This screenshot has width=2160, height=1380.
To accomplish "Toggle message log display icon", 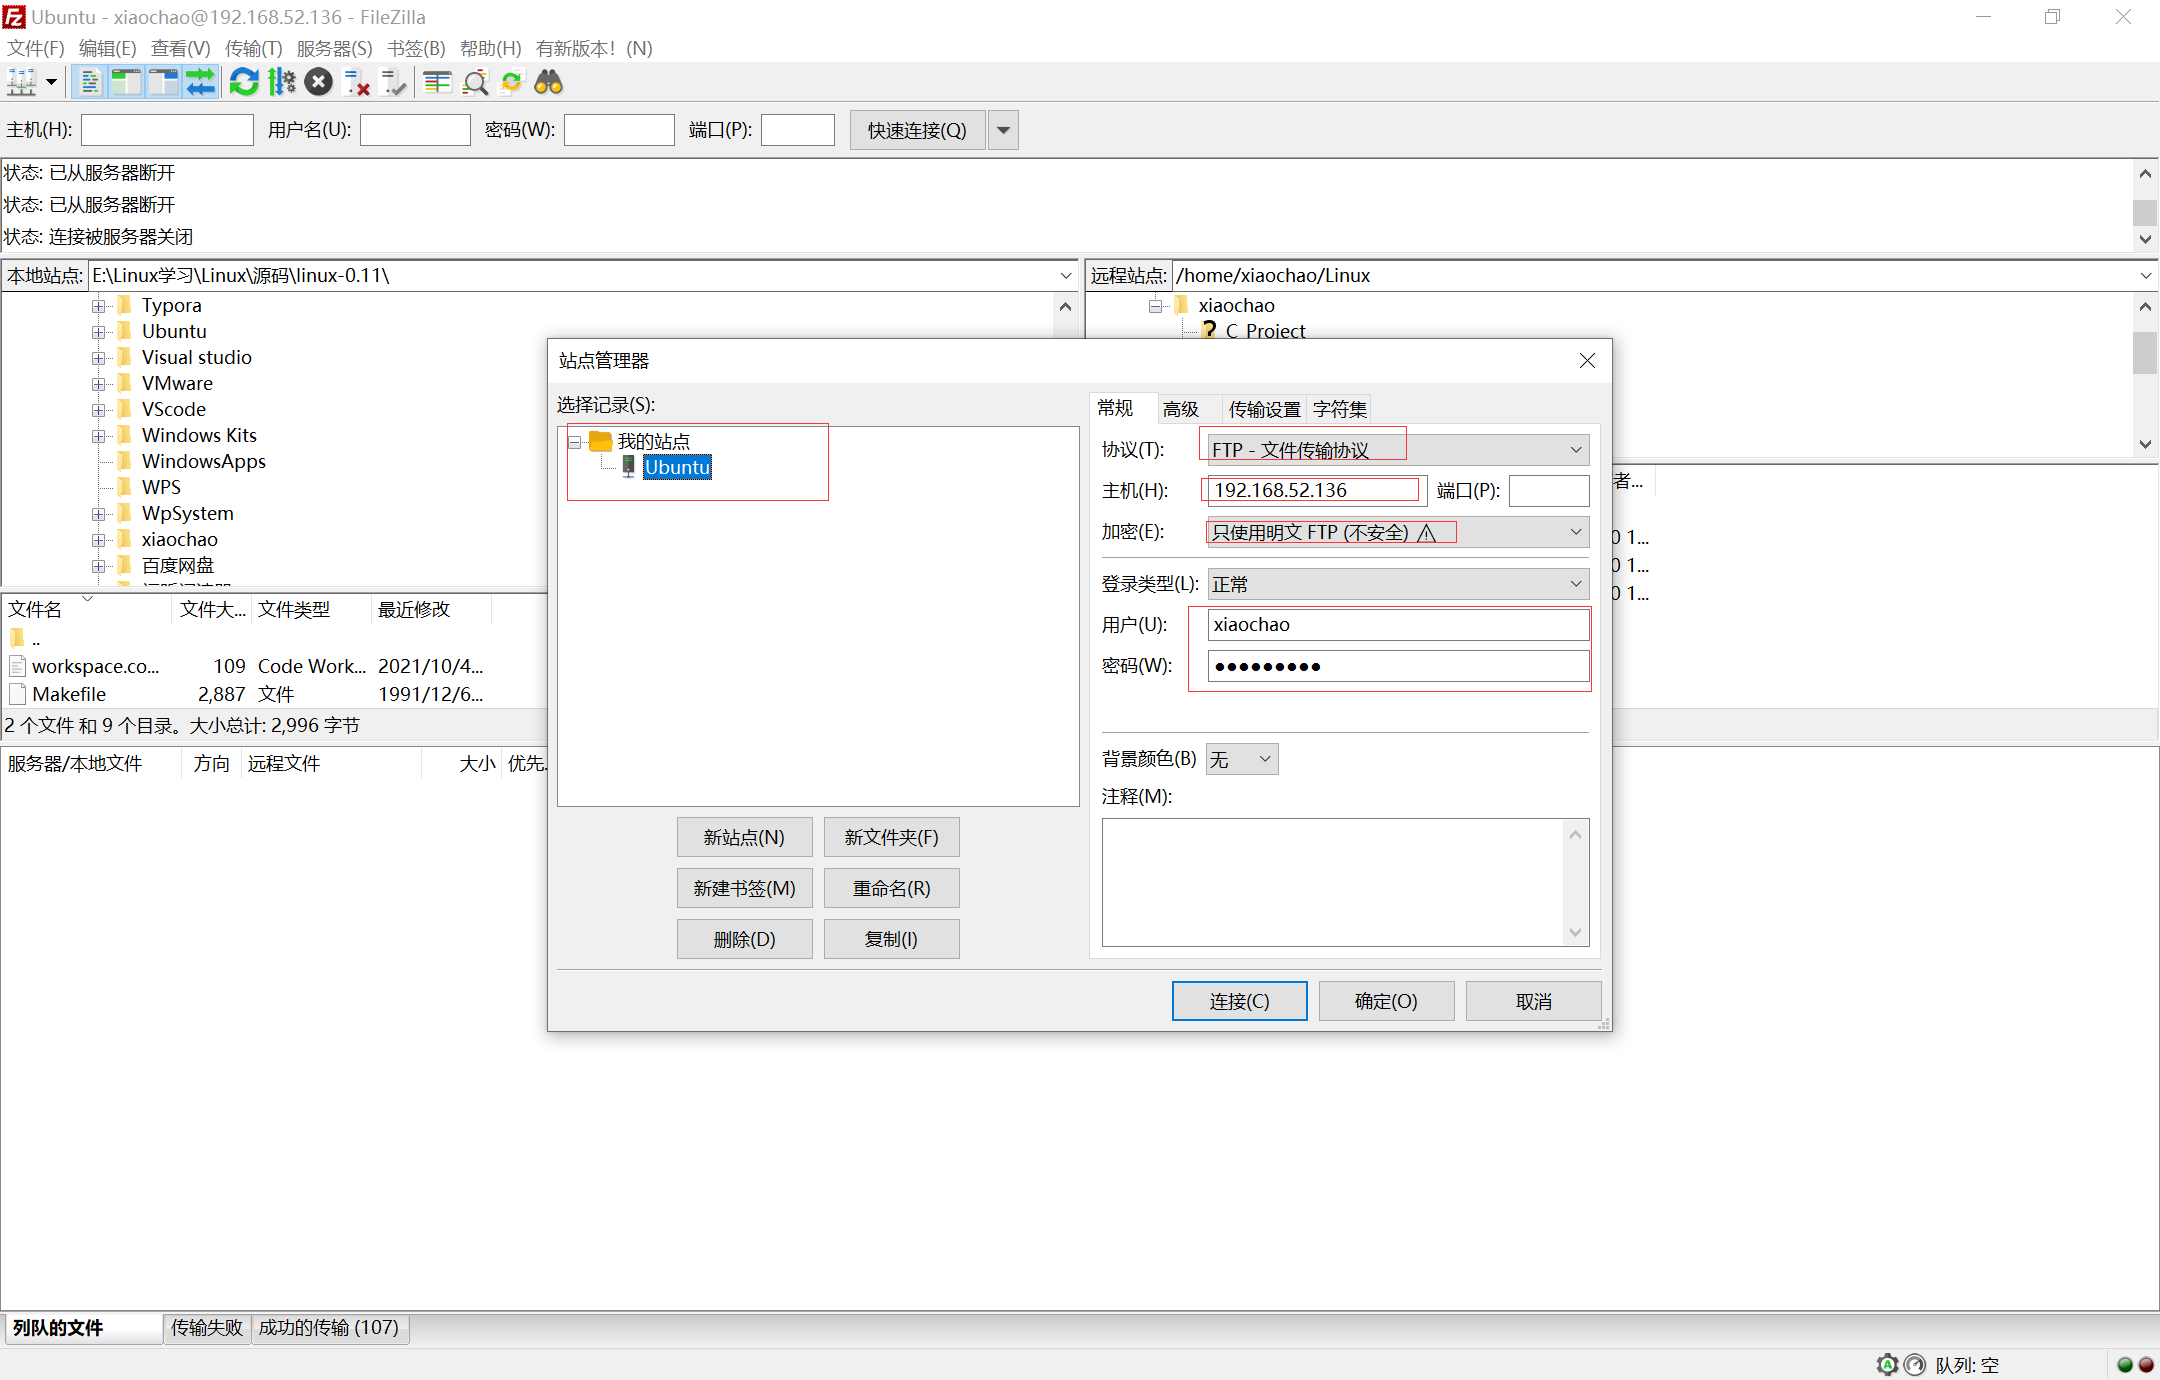I will (90, 82).
